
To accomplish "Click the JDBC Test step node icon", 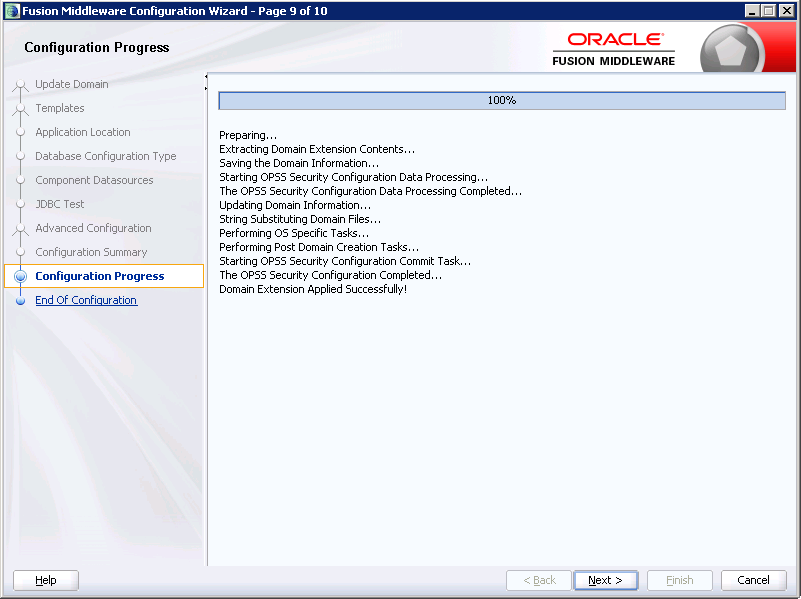I will coord(20,204).
